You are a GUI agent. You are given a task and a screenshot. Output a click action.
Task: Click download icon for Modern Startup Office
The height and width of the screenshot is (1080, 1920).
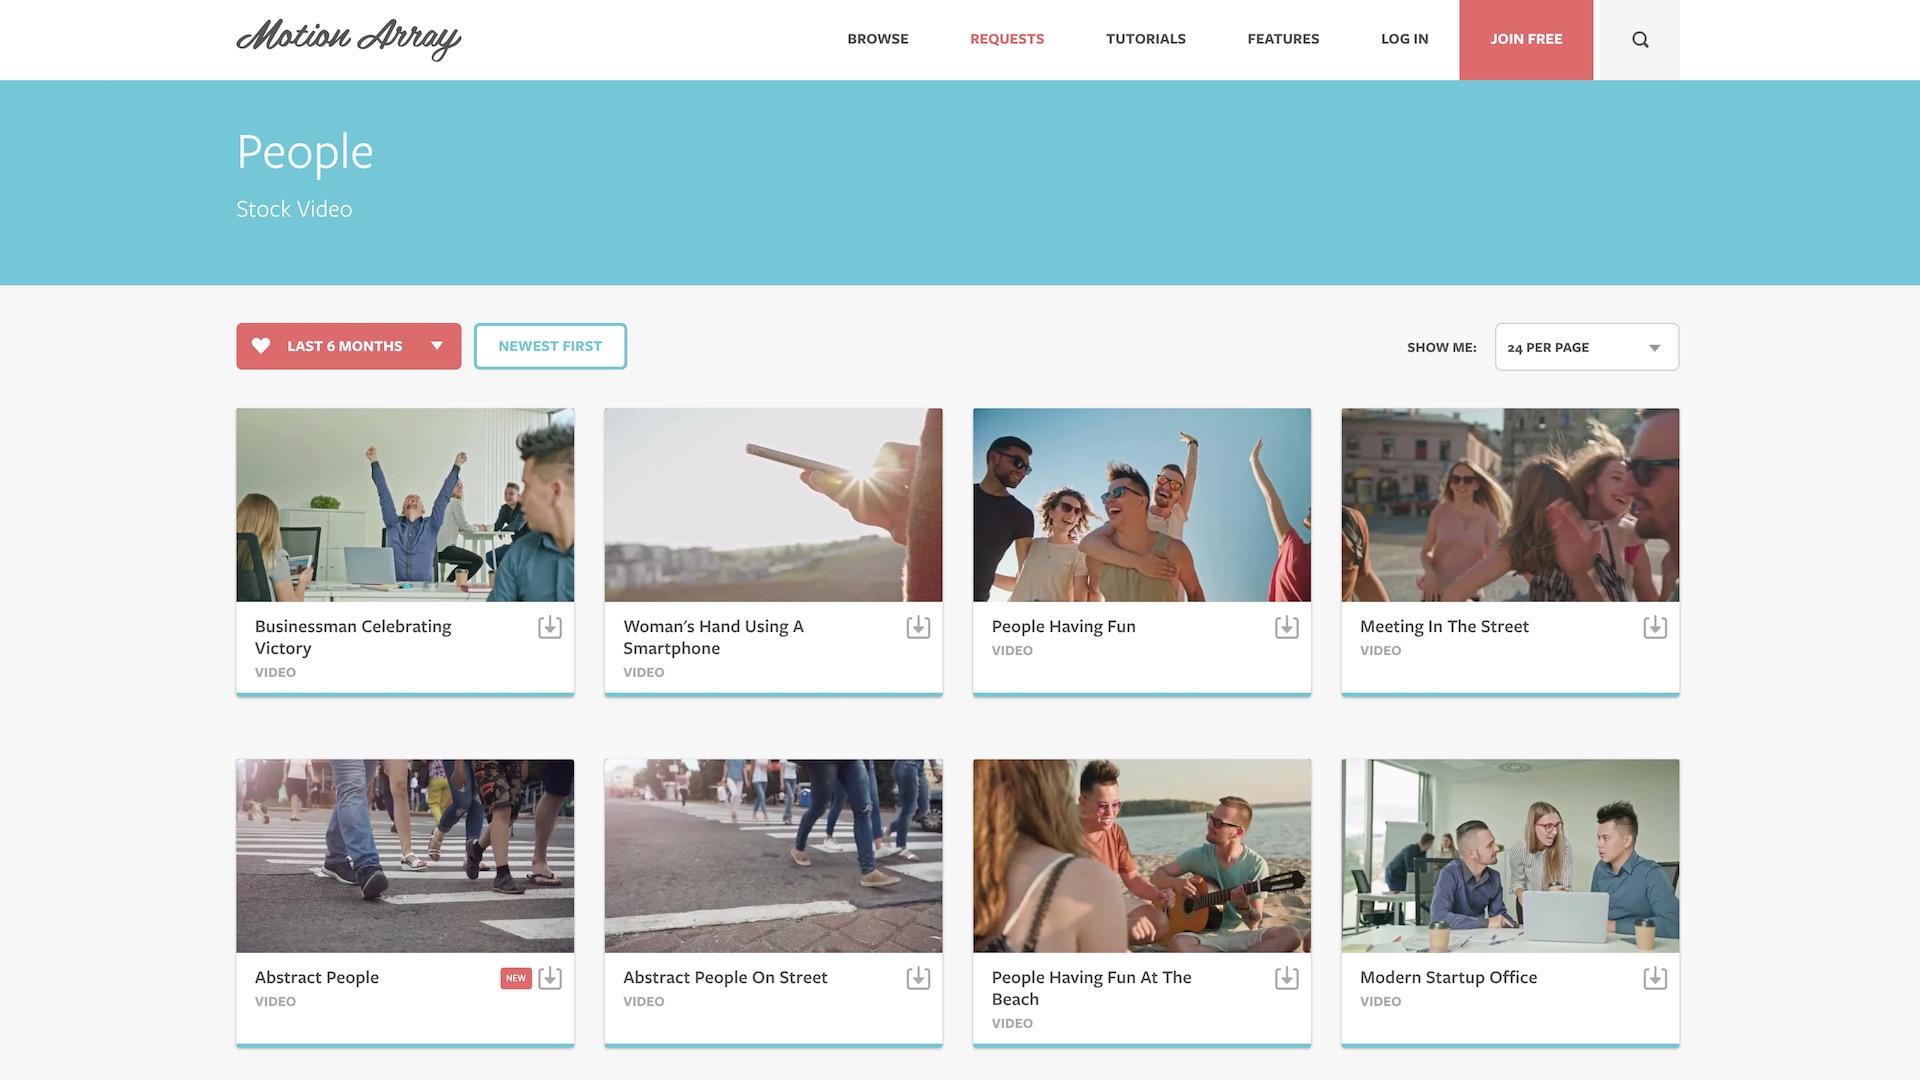click(1655, 978)
